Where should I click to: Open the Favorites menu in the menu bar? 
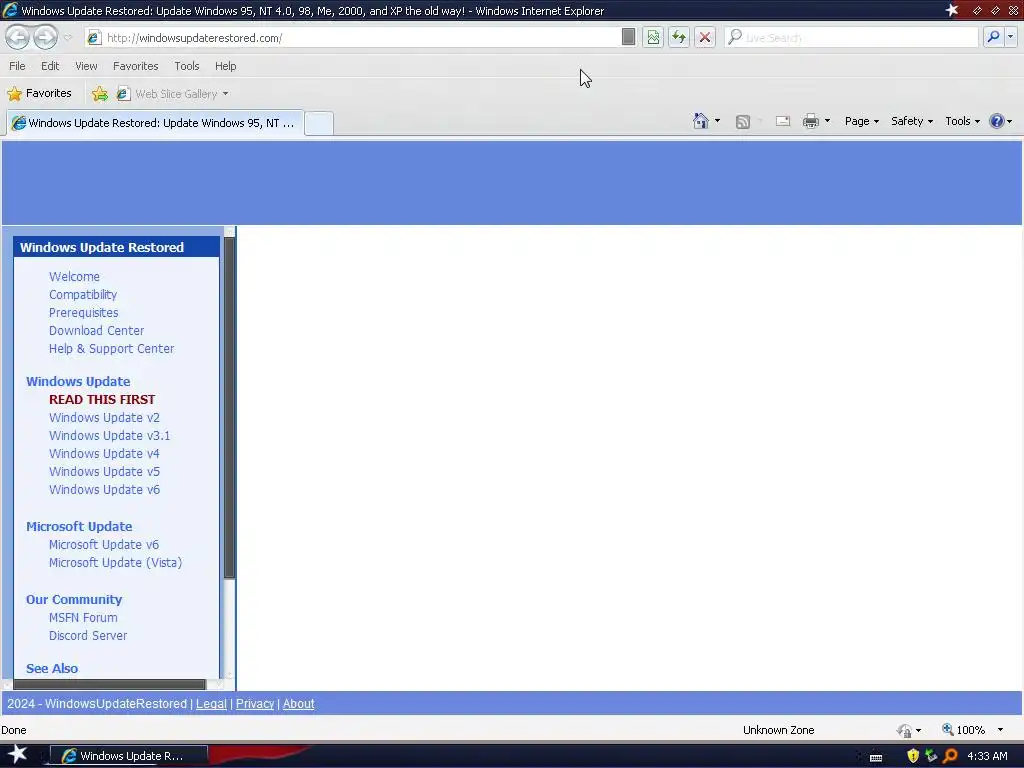[135, 66]
